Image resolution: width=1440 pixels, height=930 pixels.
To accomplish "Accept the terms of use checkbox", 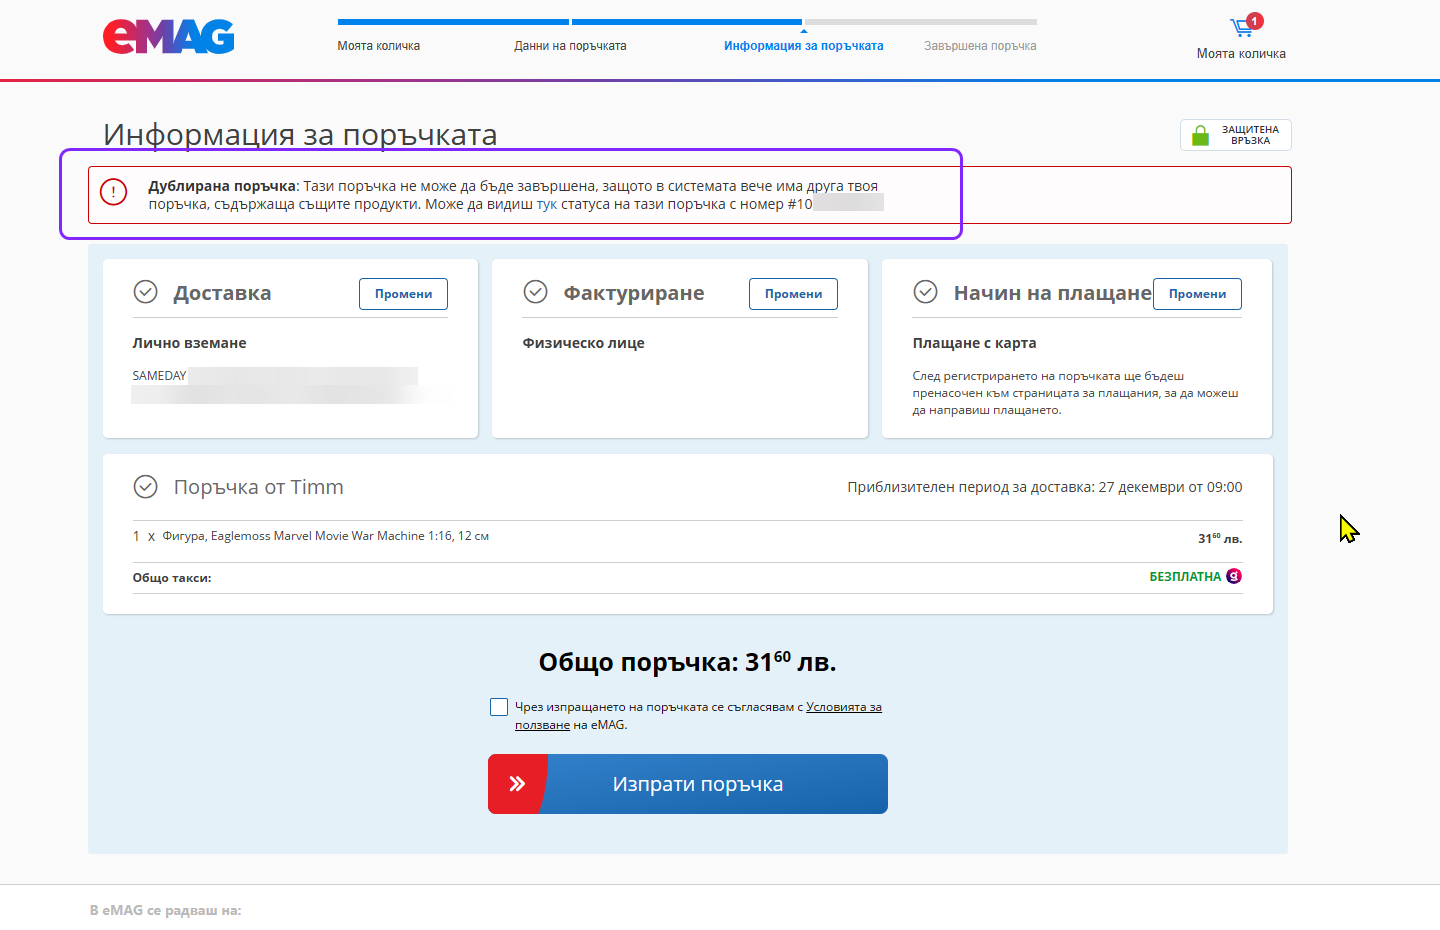I will pyautogui.click(x=499, y=707).
